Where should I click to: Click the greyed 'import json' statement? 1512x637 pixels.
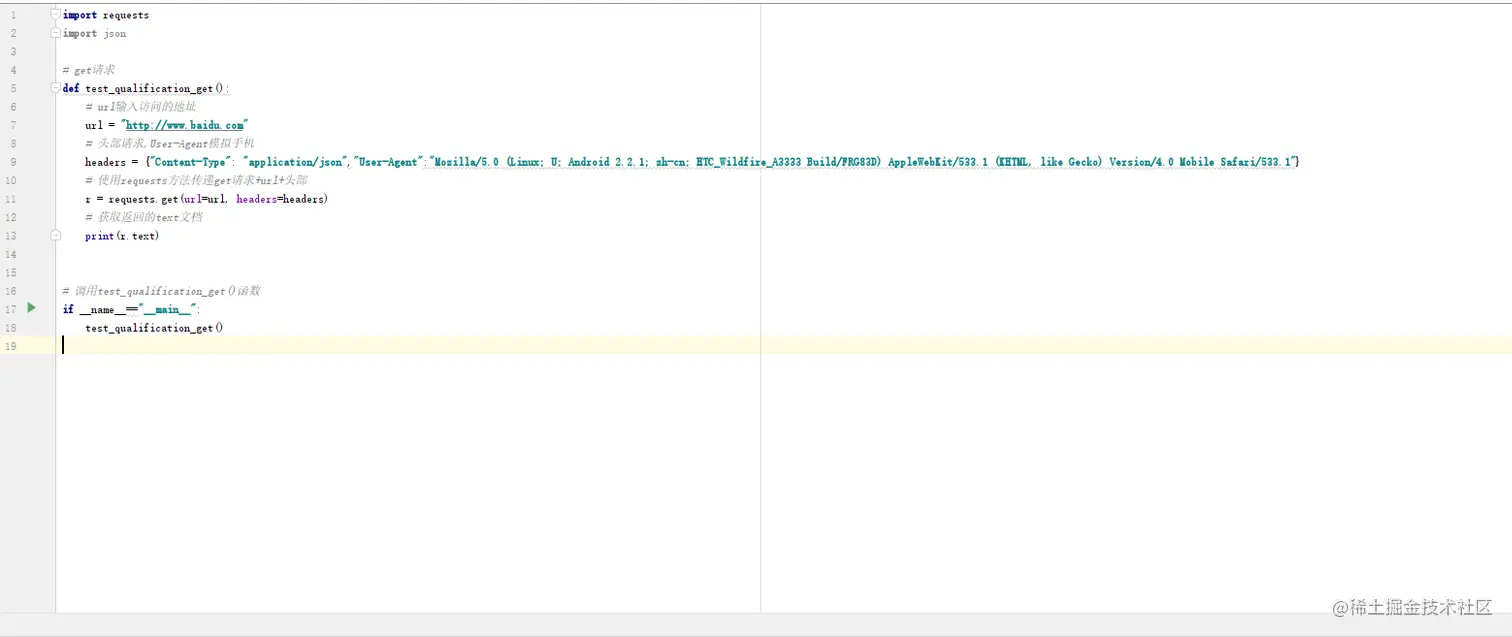point(94,34)
